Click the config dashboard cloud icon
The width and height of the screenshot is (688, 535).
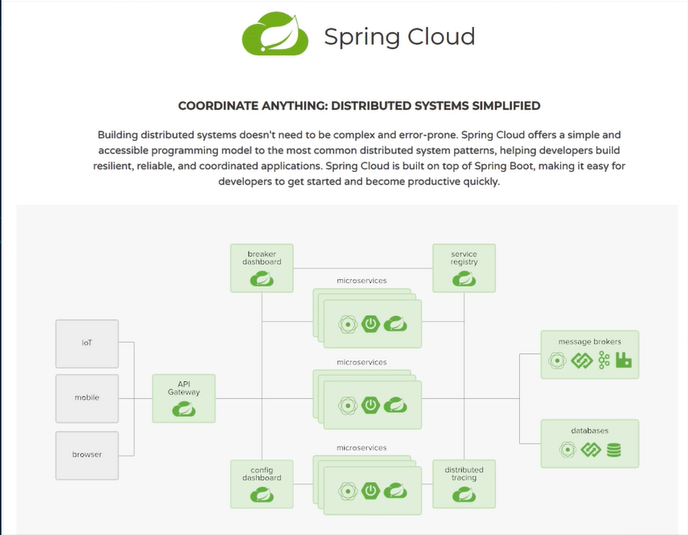click(x=262, y=493)
